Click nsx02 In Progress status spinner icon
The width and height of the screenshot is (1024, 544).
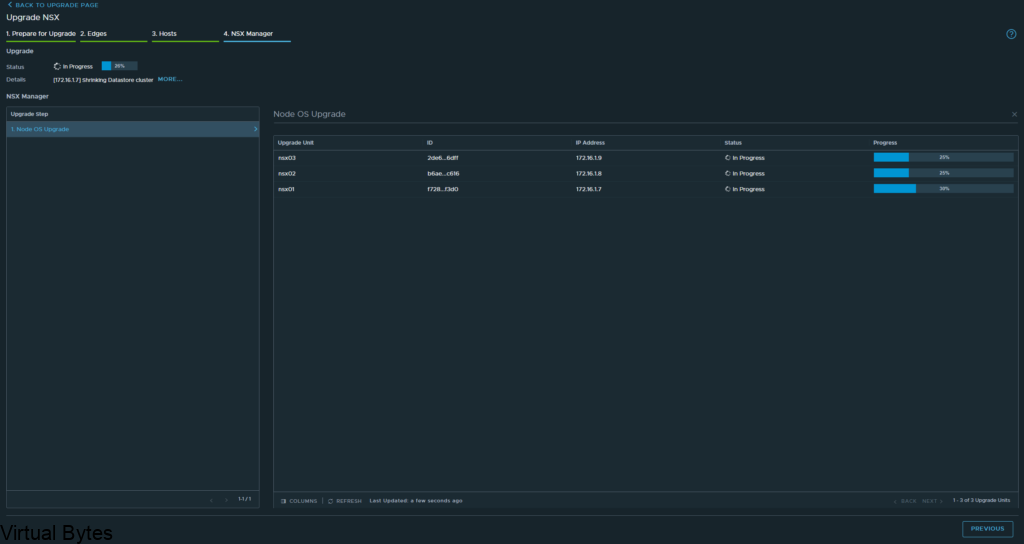tap(728, 173)
